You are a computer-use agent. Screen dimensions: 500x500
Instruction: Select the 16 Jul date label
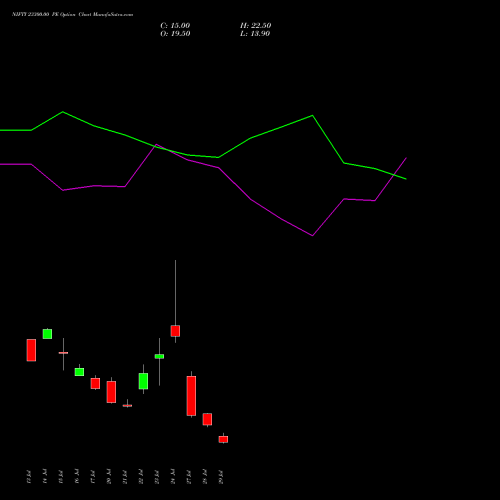tap(76, 477)
